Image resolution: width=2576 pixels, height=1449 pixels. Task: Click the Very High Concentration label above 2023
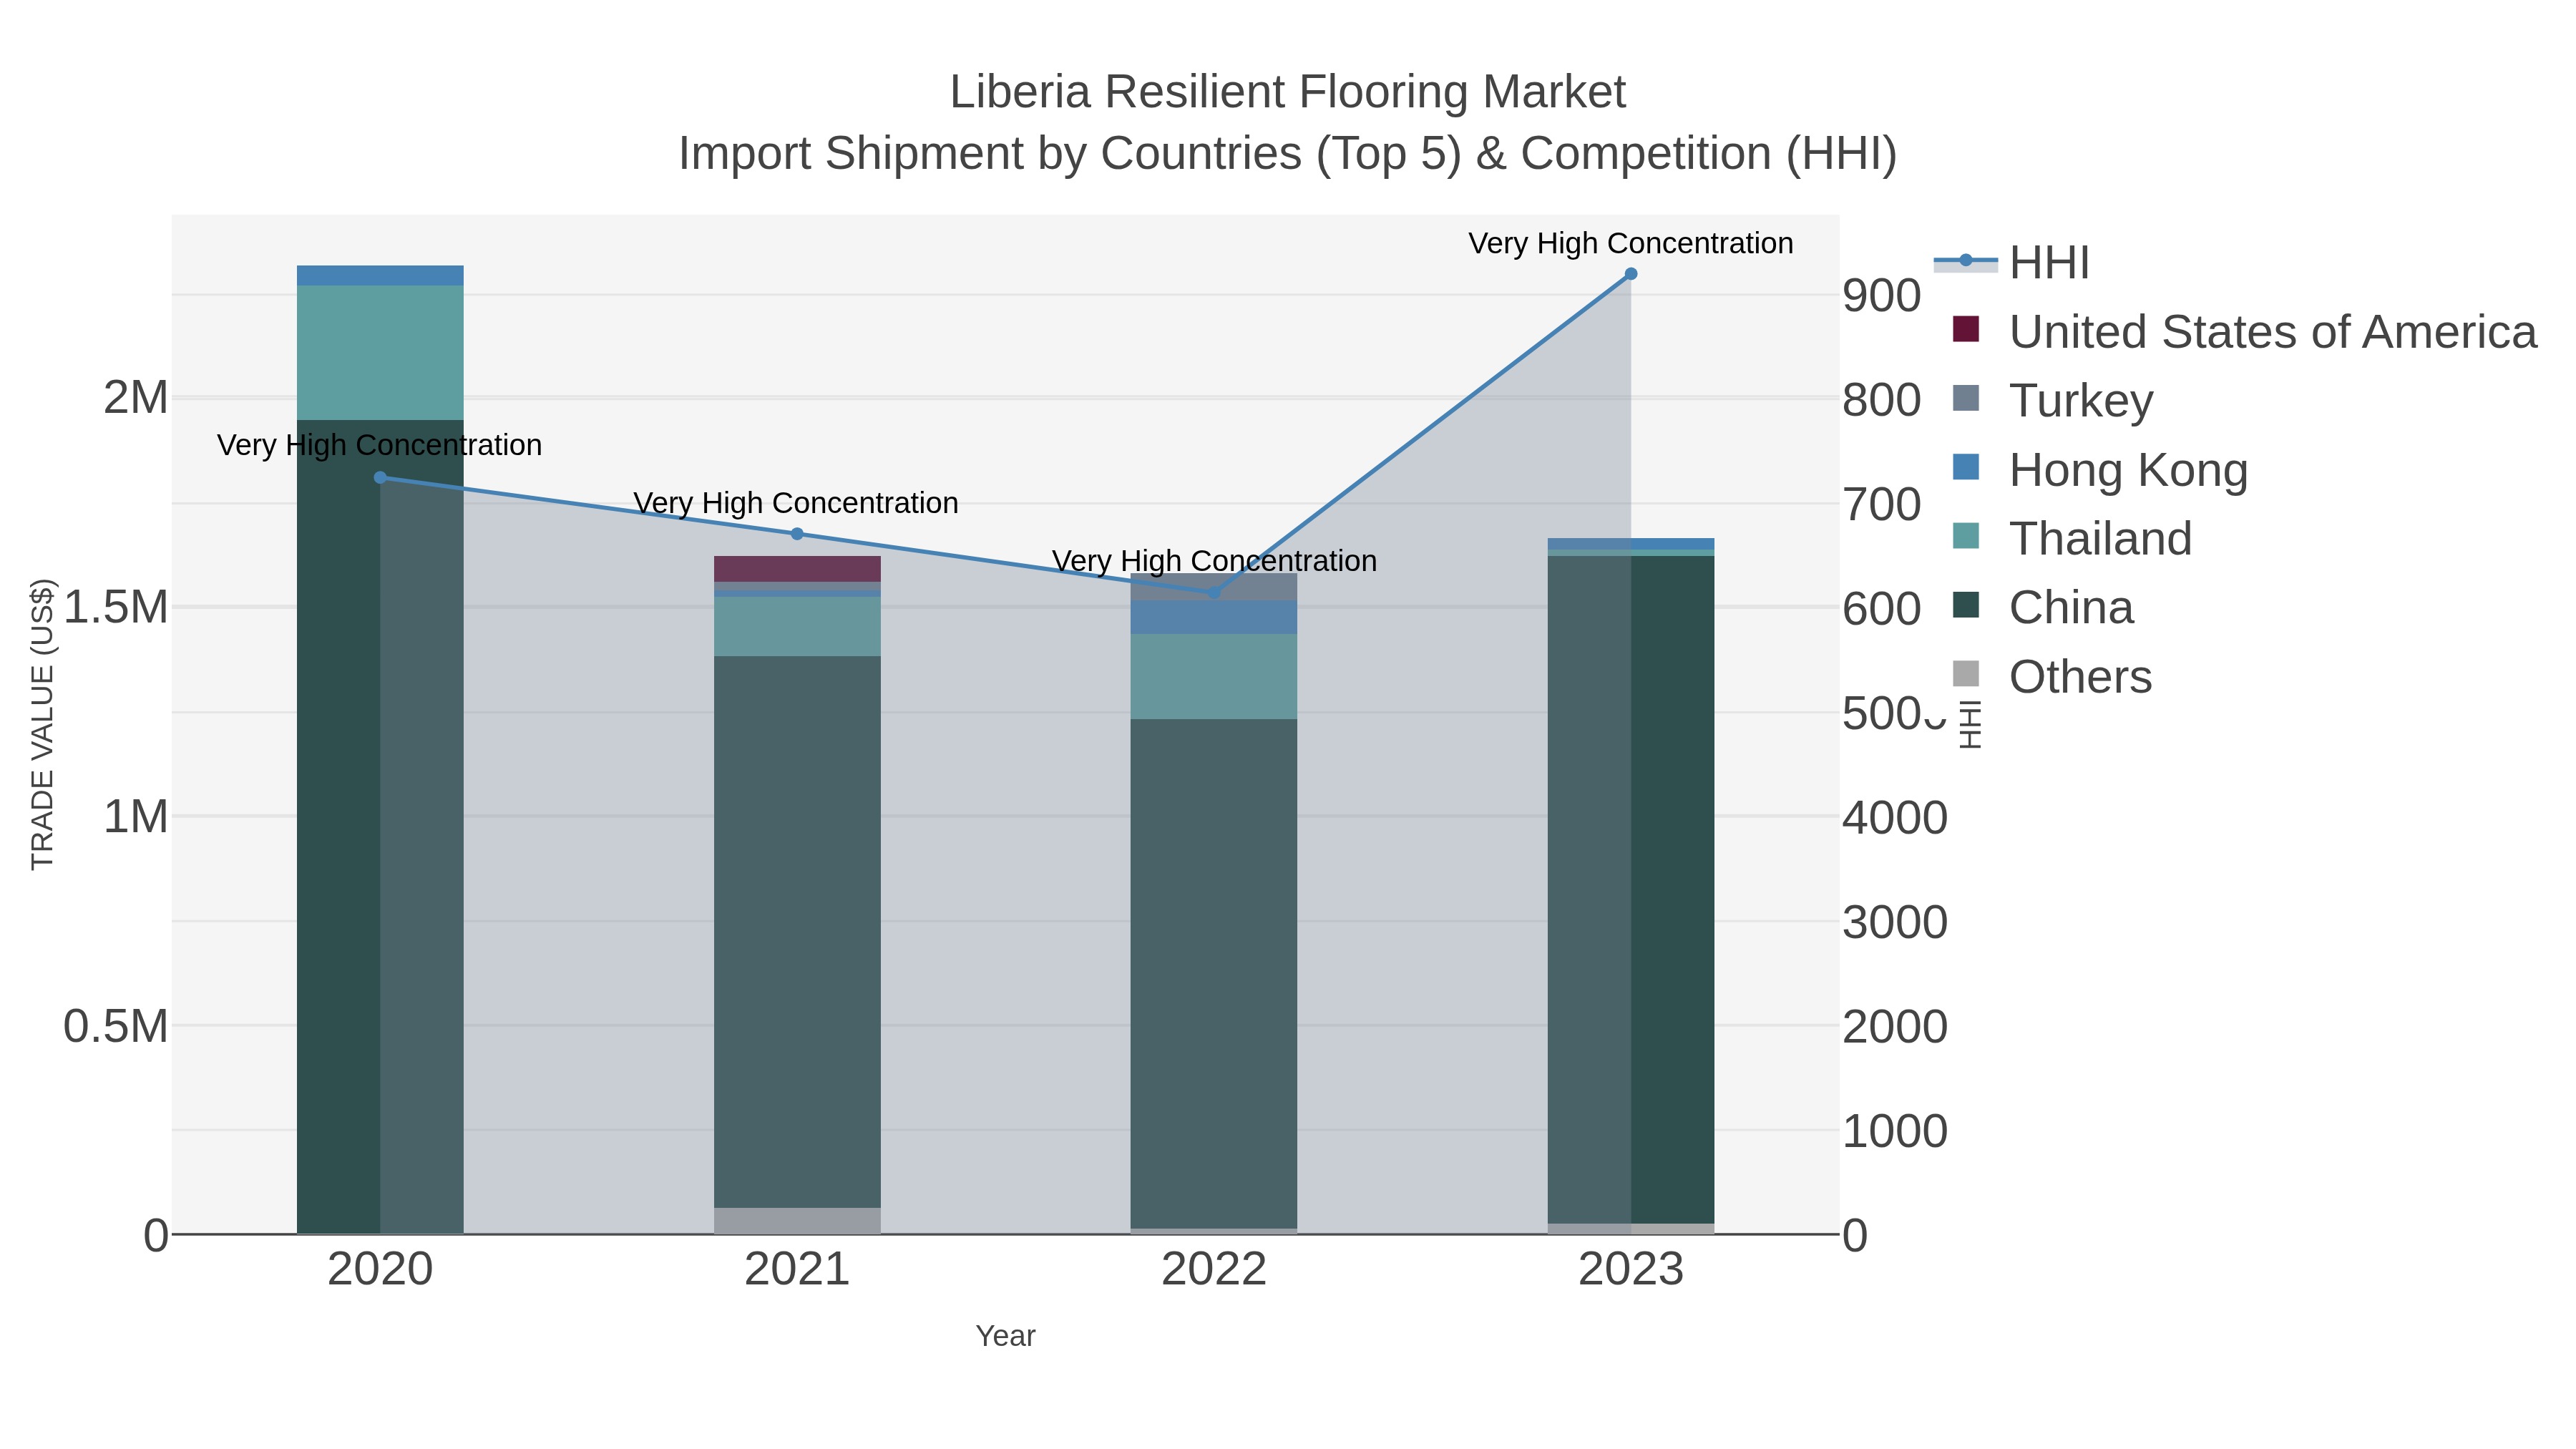1631,243
